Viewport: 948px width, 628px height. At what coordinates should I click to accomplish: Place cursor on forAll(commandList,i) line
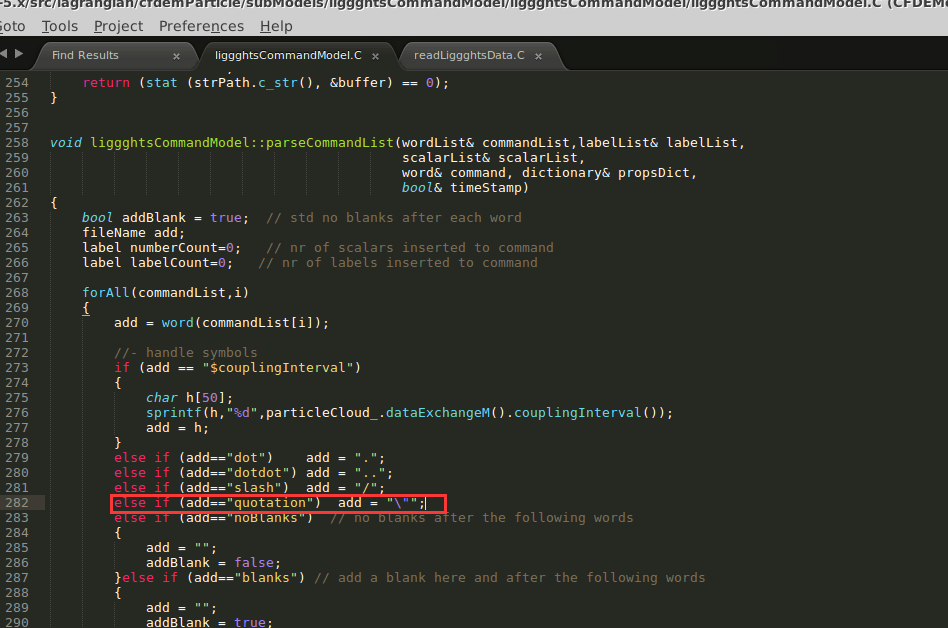tap(166, 293)
